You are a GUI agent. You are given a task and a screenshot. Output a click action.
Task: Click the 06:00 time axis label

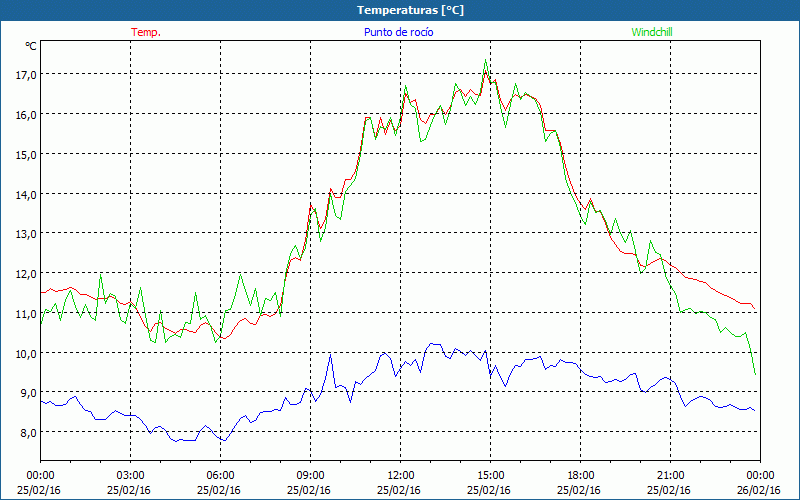[220, 476]
